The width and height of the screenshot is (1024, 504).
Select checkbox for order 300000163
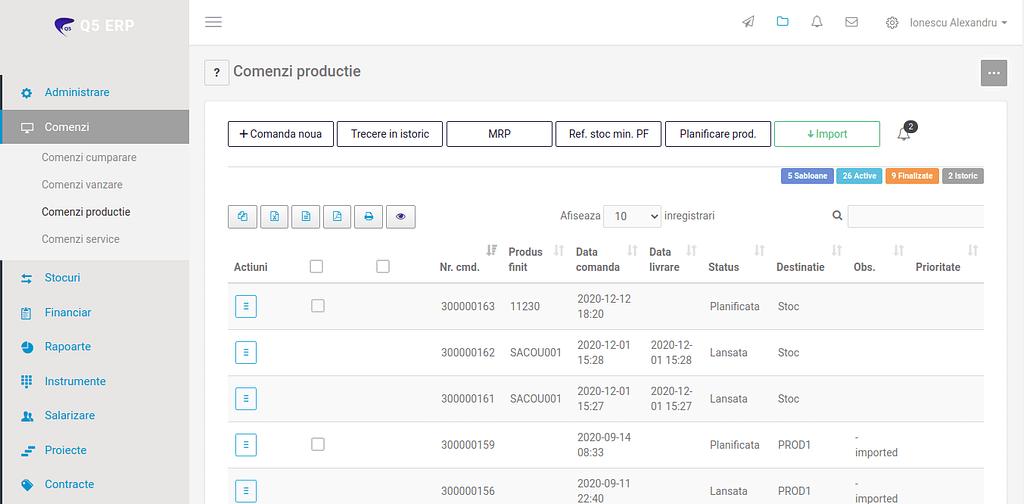[x=317, y=306]
